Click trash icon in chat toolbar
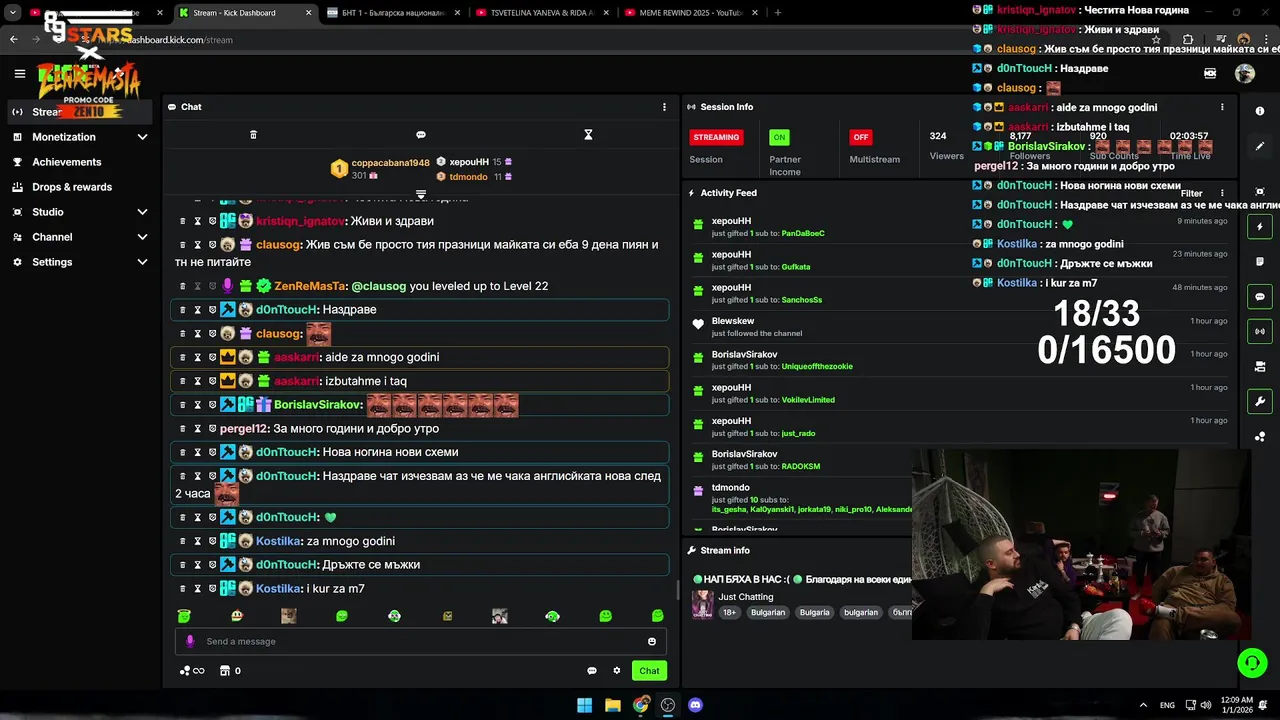 [253, 134]
